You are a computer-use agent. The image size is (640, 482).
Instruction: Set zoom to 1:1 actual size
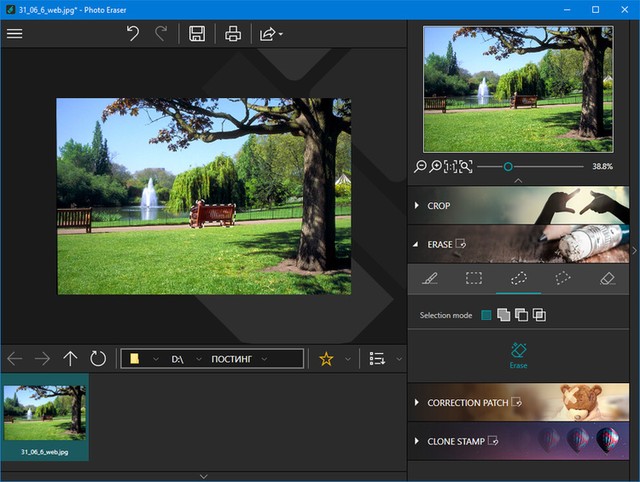click(450, 166)
